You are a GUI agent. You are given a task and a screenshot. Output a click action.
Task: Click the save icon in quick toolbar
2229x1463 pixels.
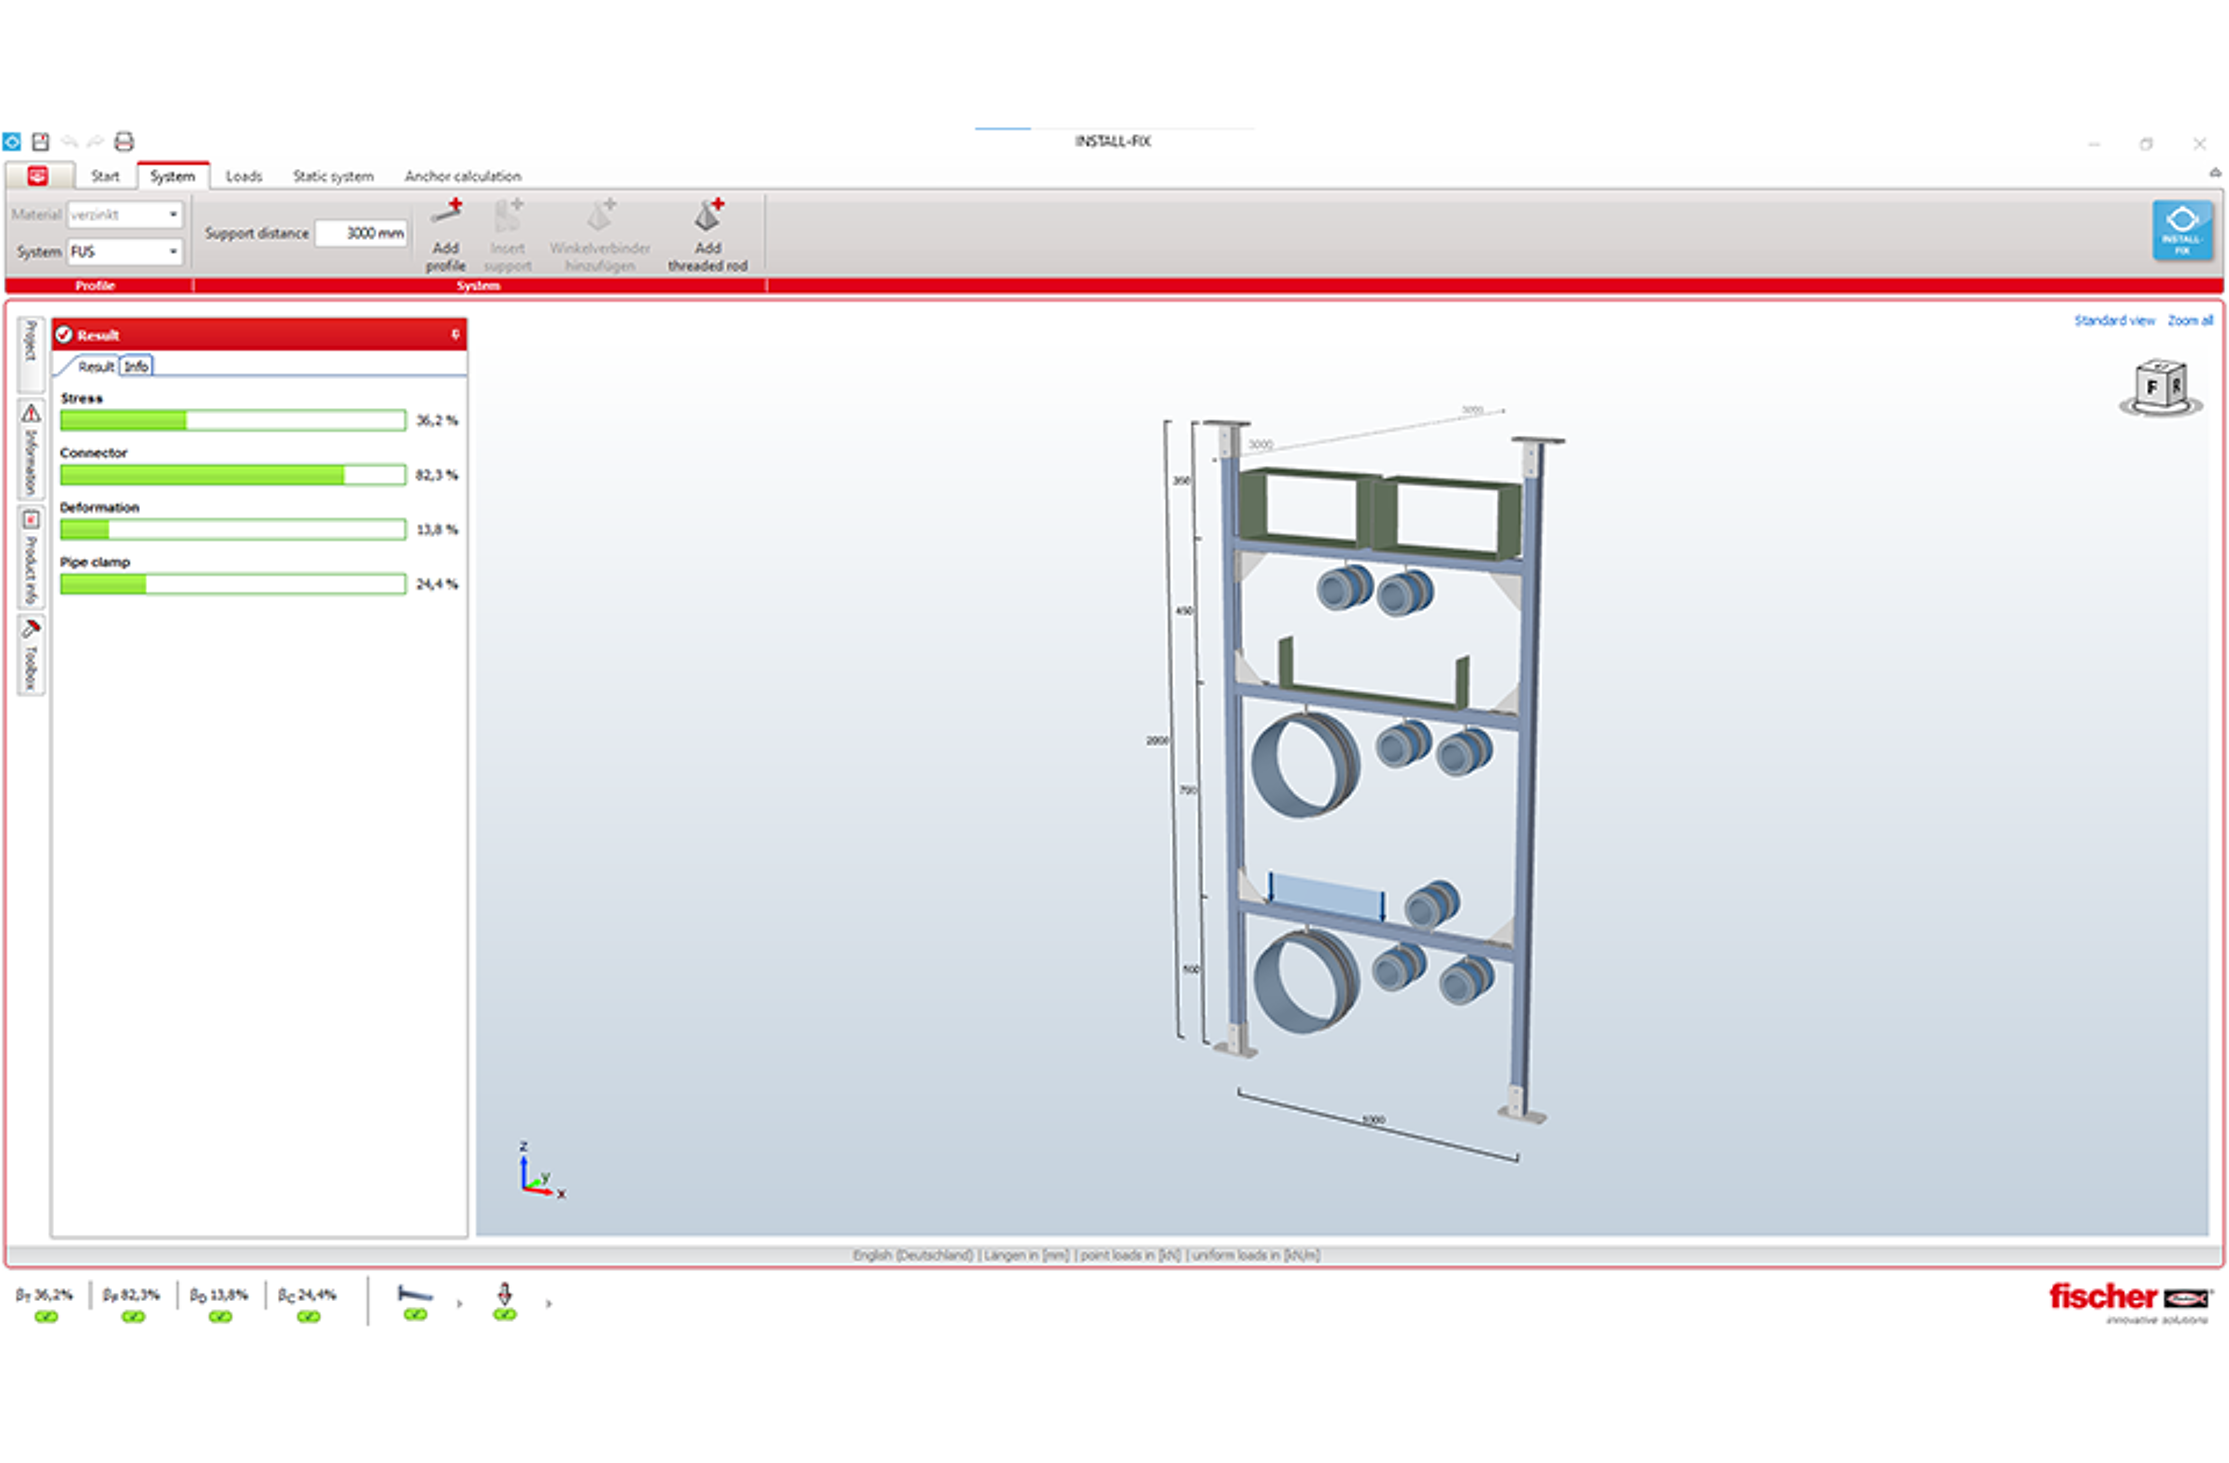point(41,142)
